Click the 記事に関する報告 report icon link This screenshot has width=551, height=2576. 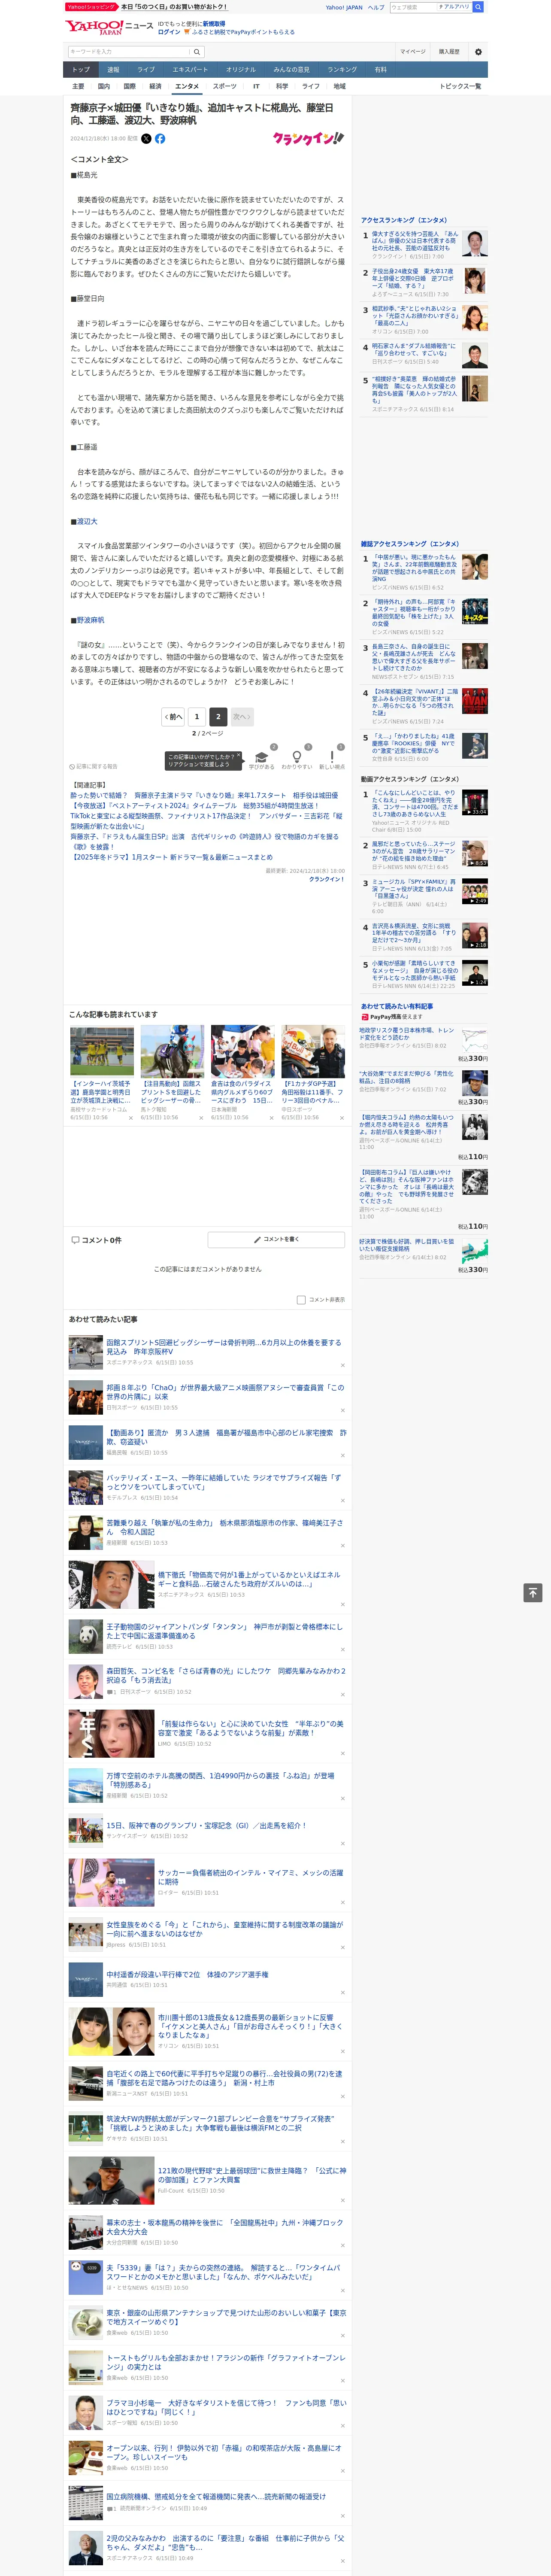(x=93, y=767)
